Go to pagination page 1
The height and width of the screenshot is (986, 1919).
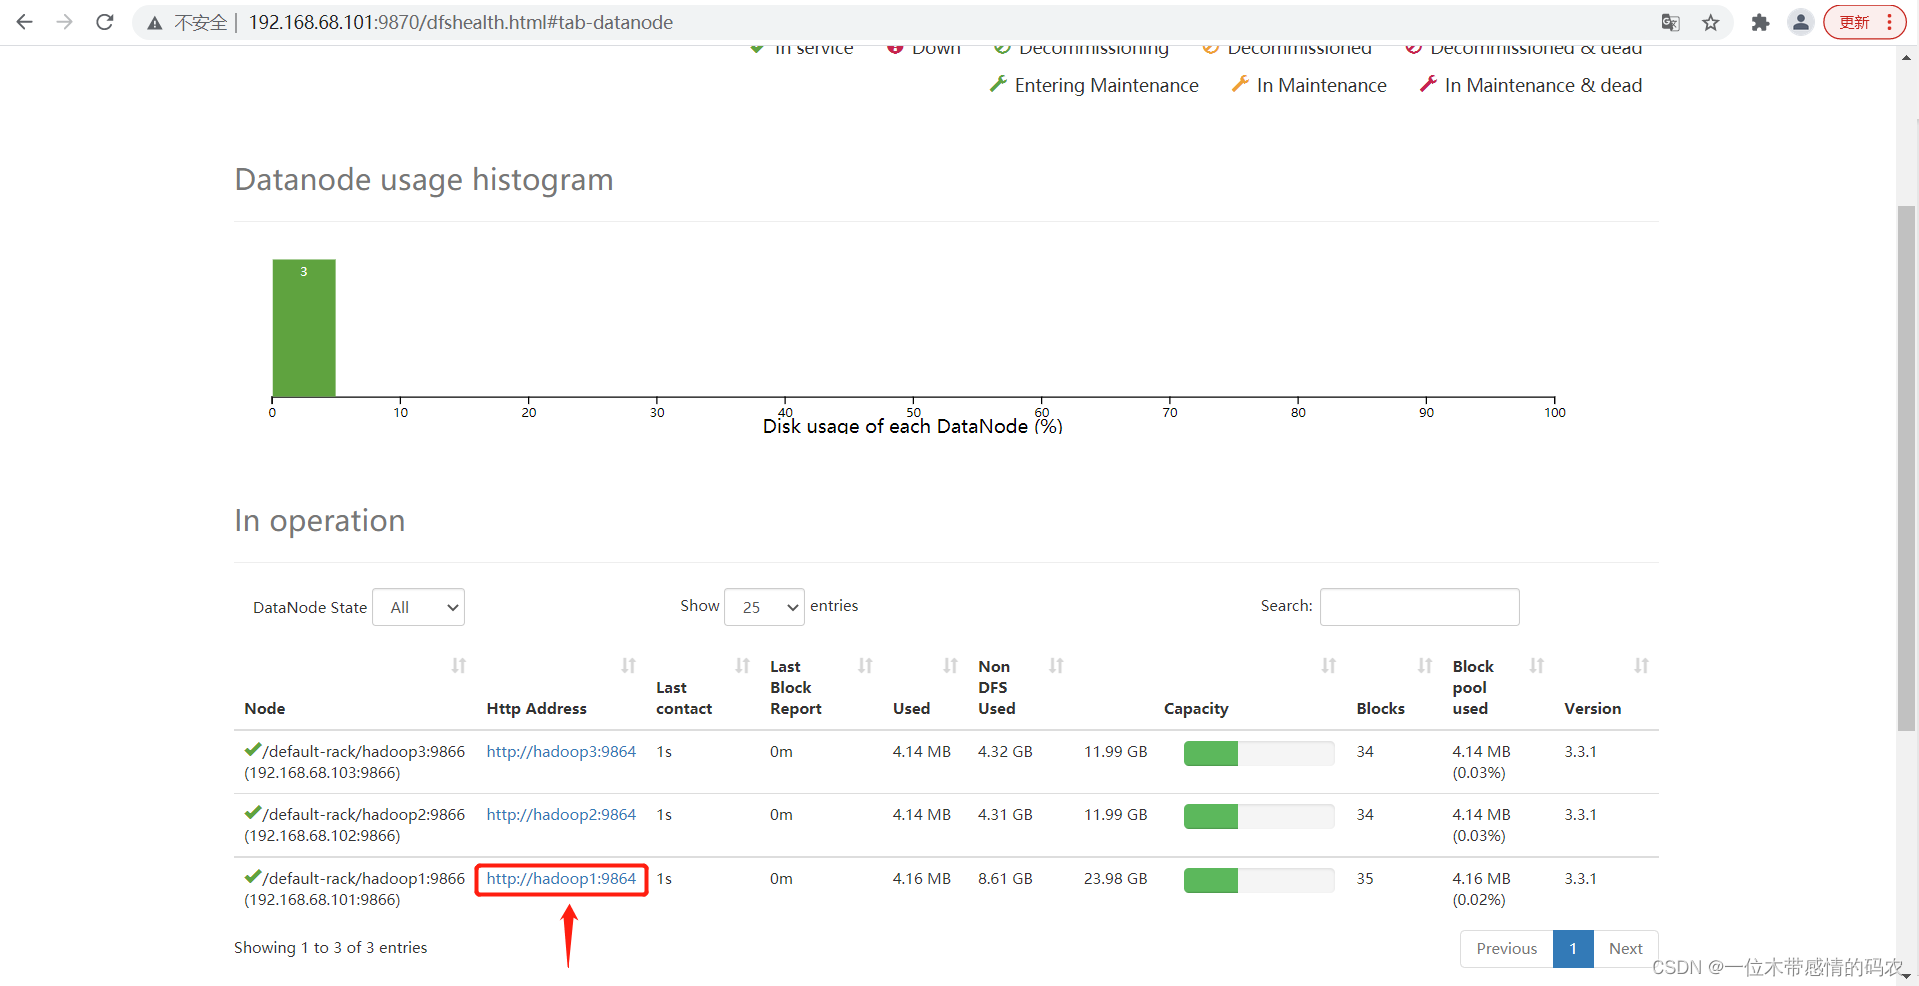pos(1573,949)
